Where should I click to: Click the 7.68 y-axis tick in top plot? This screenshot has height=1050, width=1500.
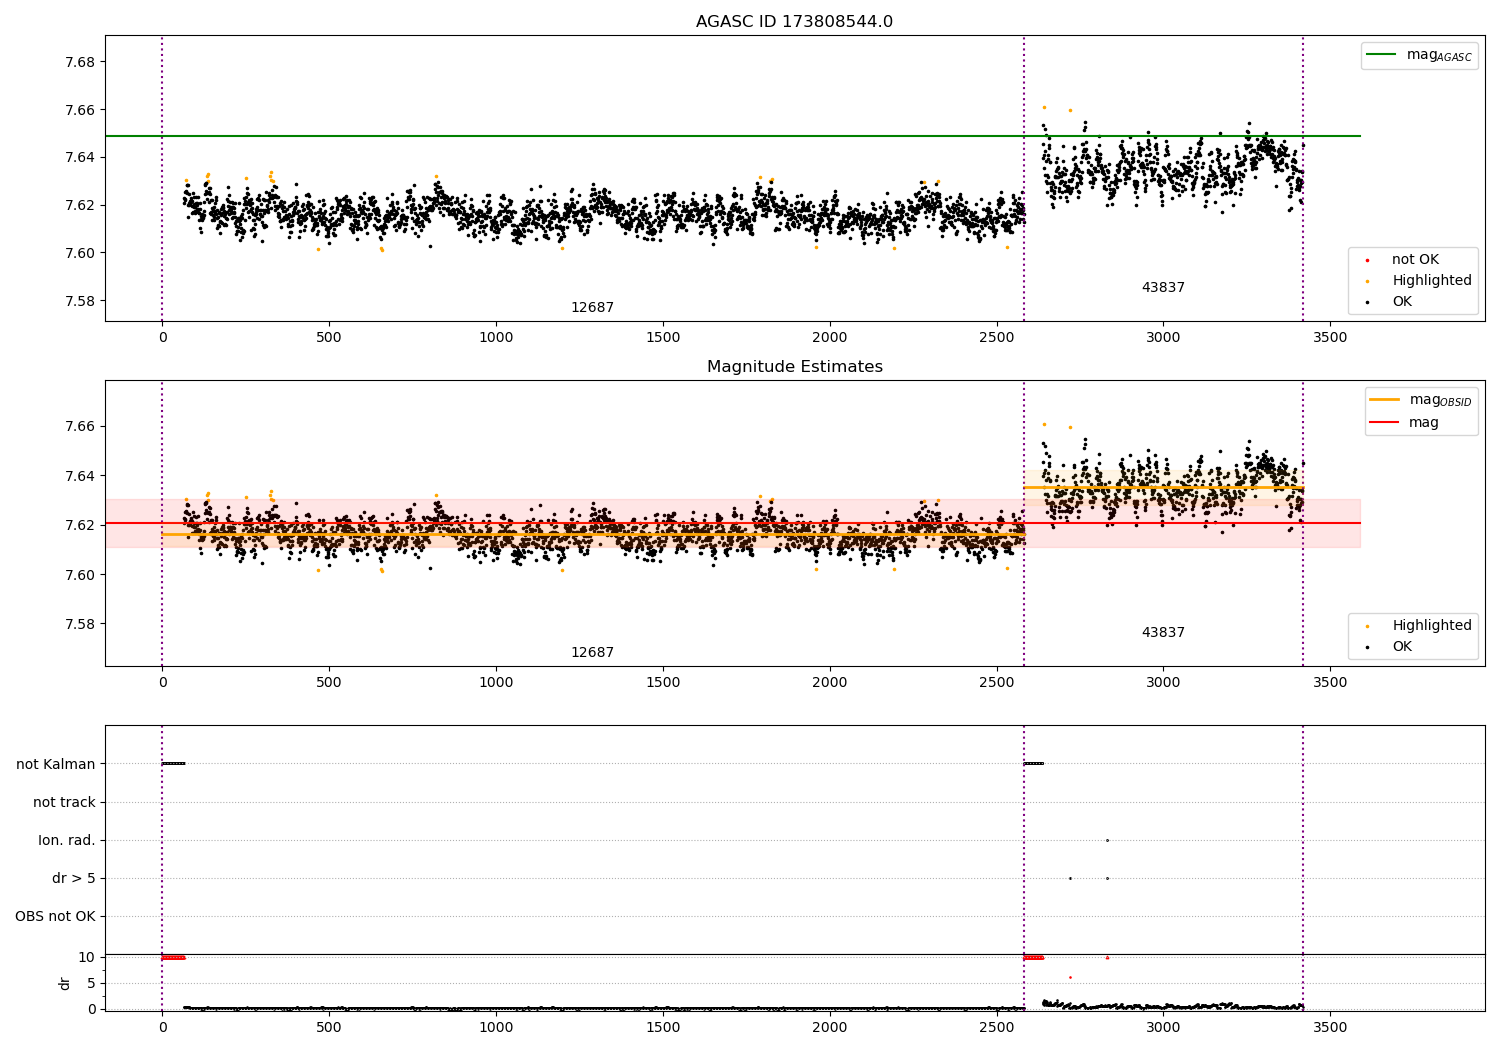pos(80,62)
